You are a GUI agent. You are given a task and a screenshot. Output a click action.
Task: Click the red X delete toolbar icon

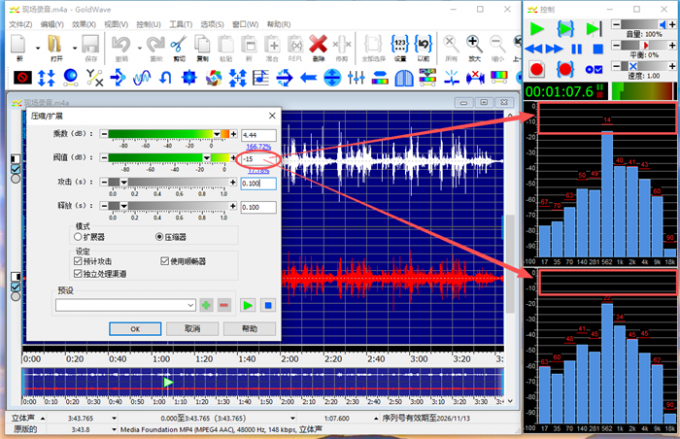pyautogui.click(x=318, y=46)
